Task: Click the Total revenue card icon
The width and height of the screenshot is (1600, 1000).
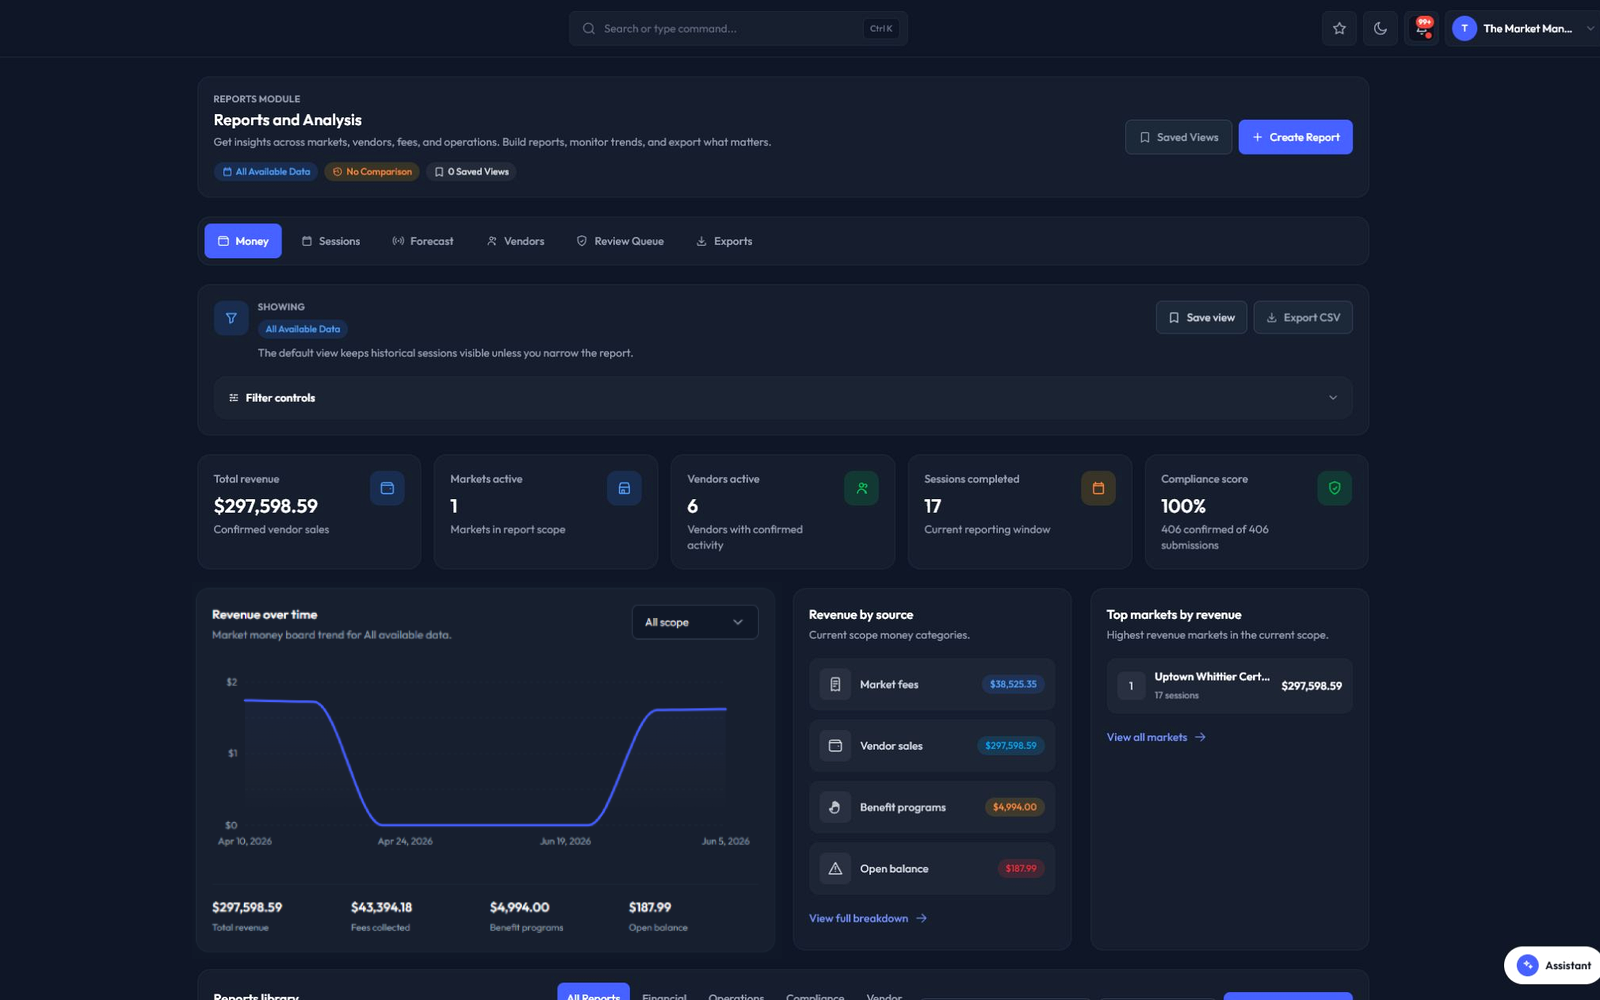Action: pyautogui.click(x=387, y=488)
